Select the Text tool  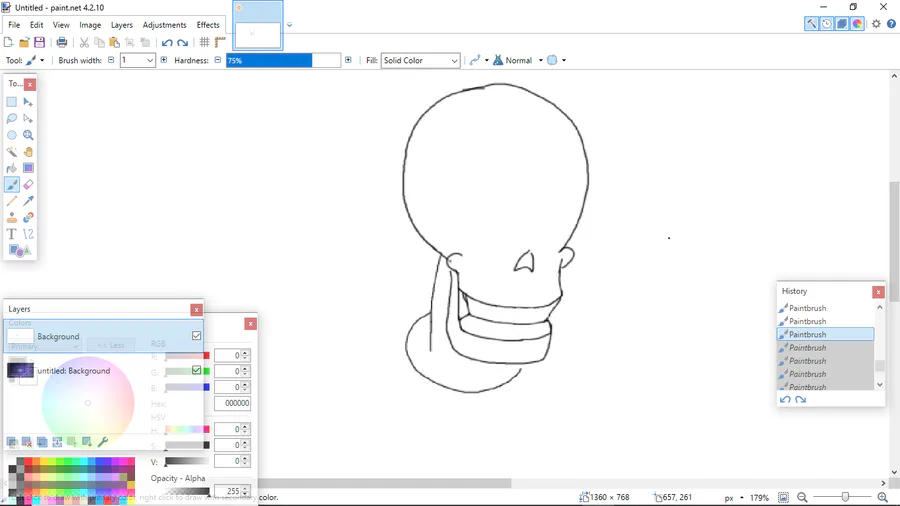(11, 234)
